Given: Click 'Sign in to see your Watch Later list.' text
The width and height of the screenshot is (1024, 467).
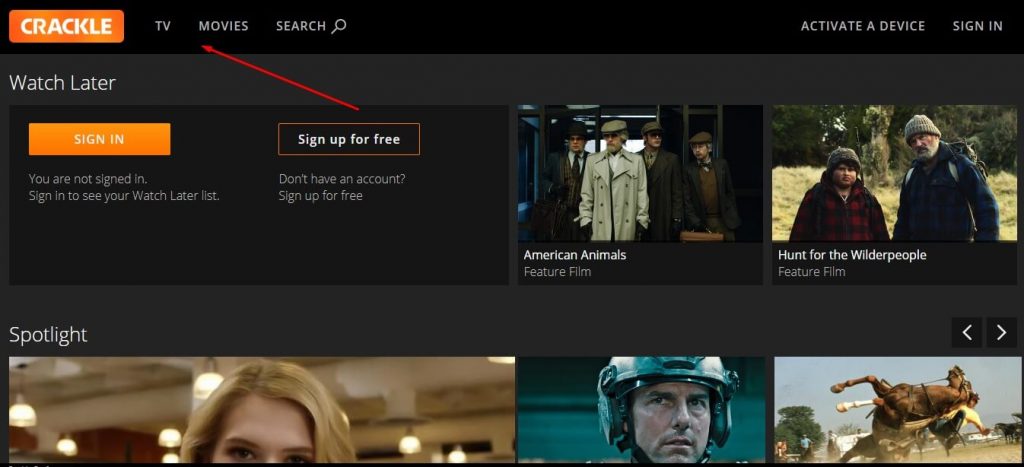Looking at the screenshot, I should coord(124,196).
